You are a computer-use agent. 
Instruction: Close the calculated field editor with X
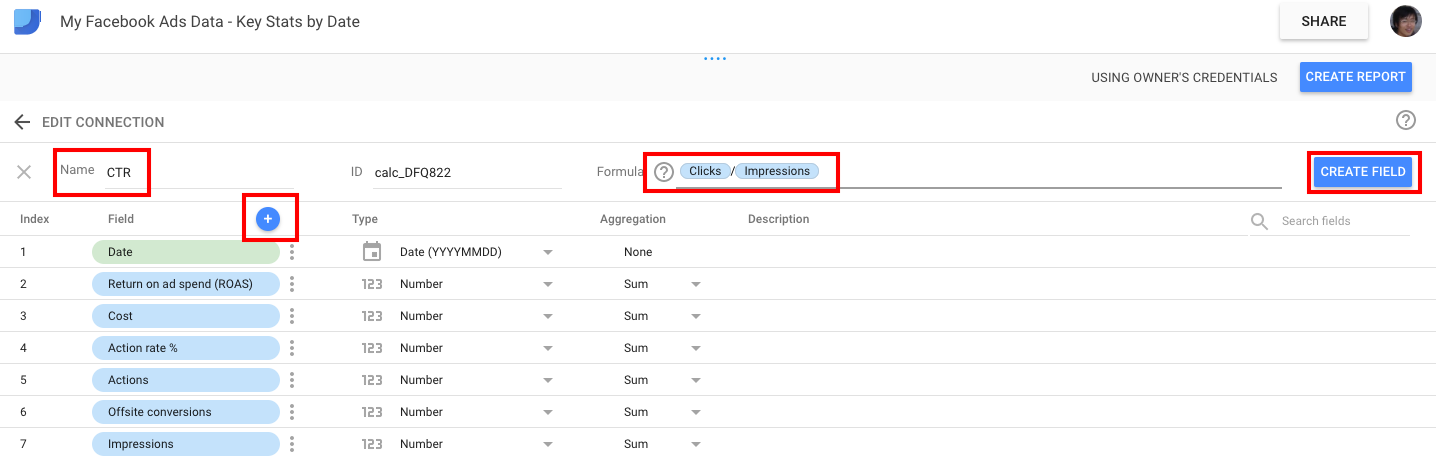[x=24, y=172]
